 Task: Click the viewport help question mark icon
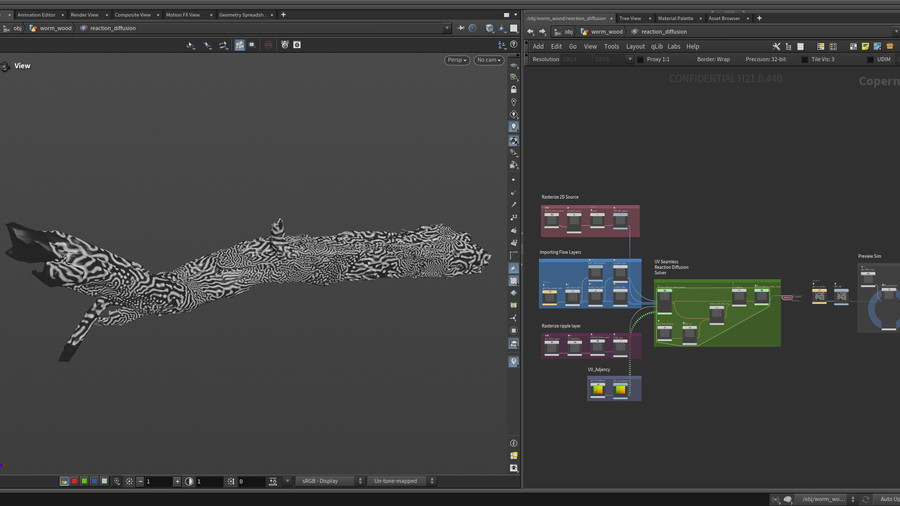tap(514, 45)
